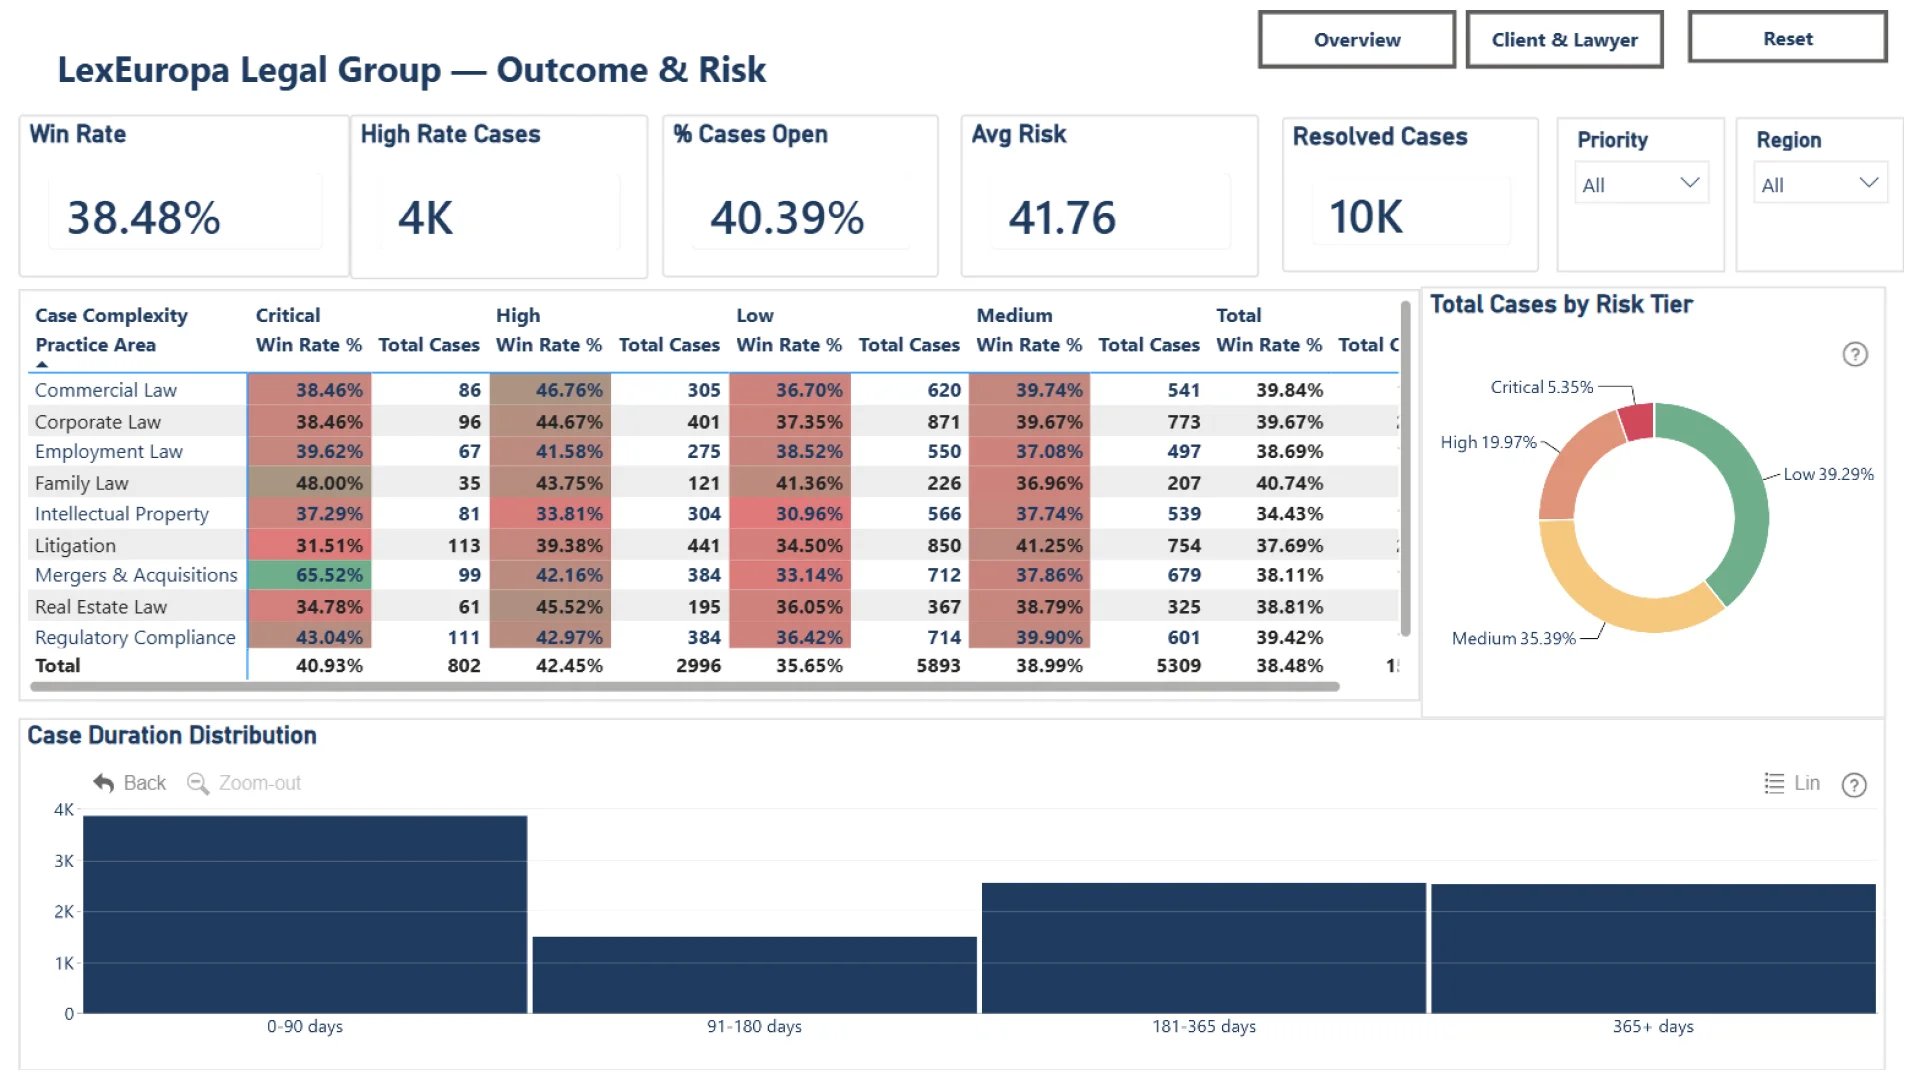
Task: Click the 45.52% Real Estate Law cell
Action: pyautogui.click(x=550, y=607)
